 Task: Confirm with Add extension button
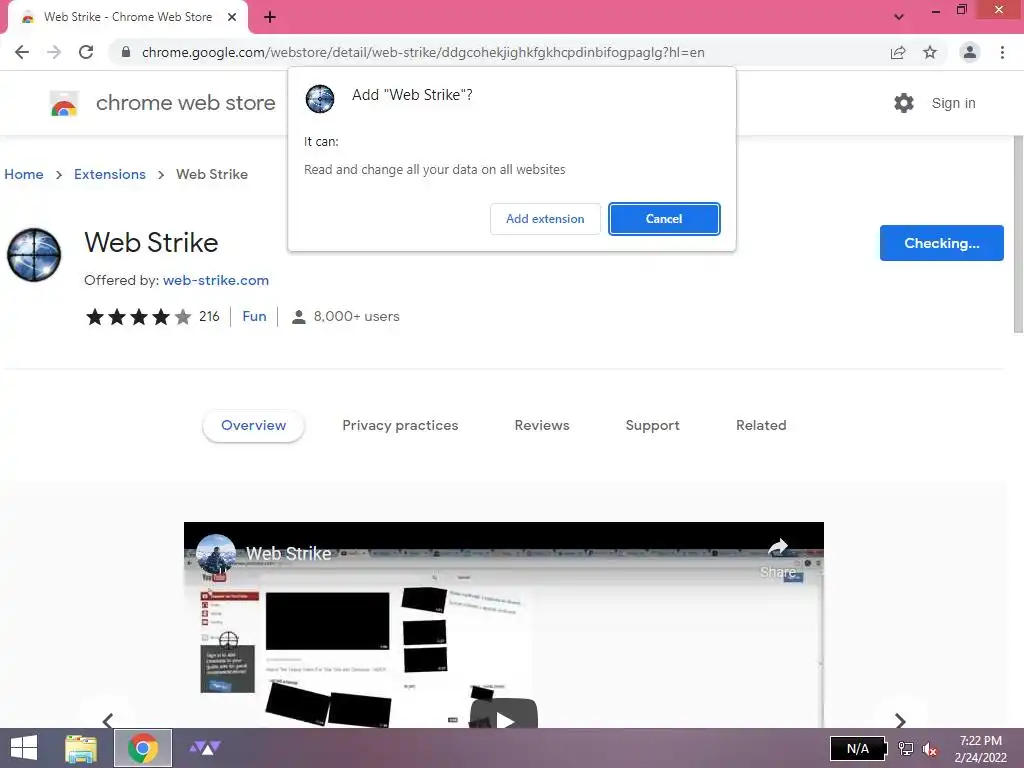545,219
